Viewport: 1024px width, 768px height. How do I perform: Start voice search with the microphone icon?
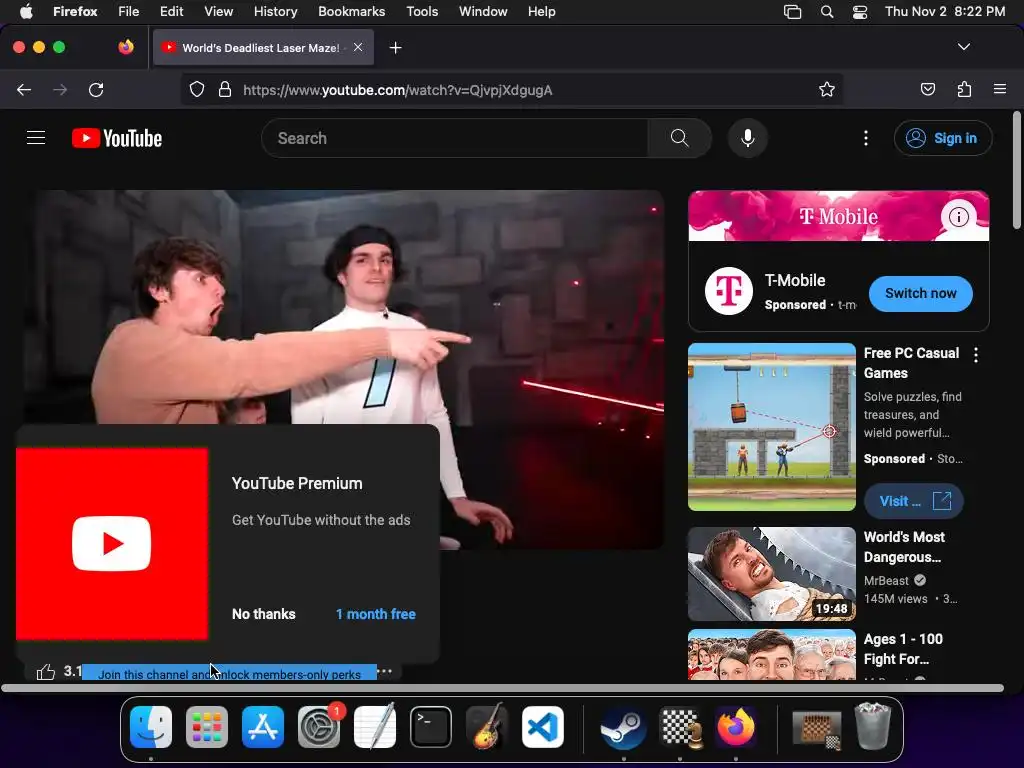tap(748, 138)
